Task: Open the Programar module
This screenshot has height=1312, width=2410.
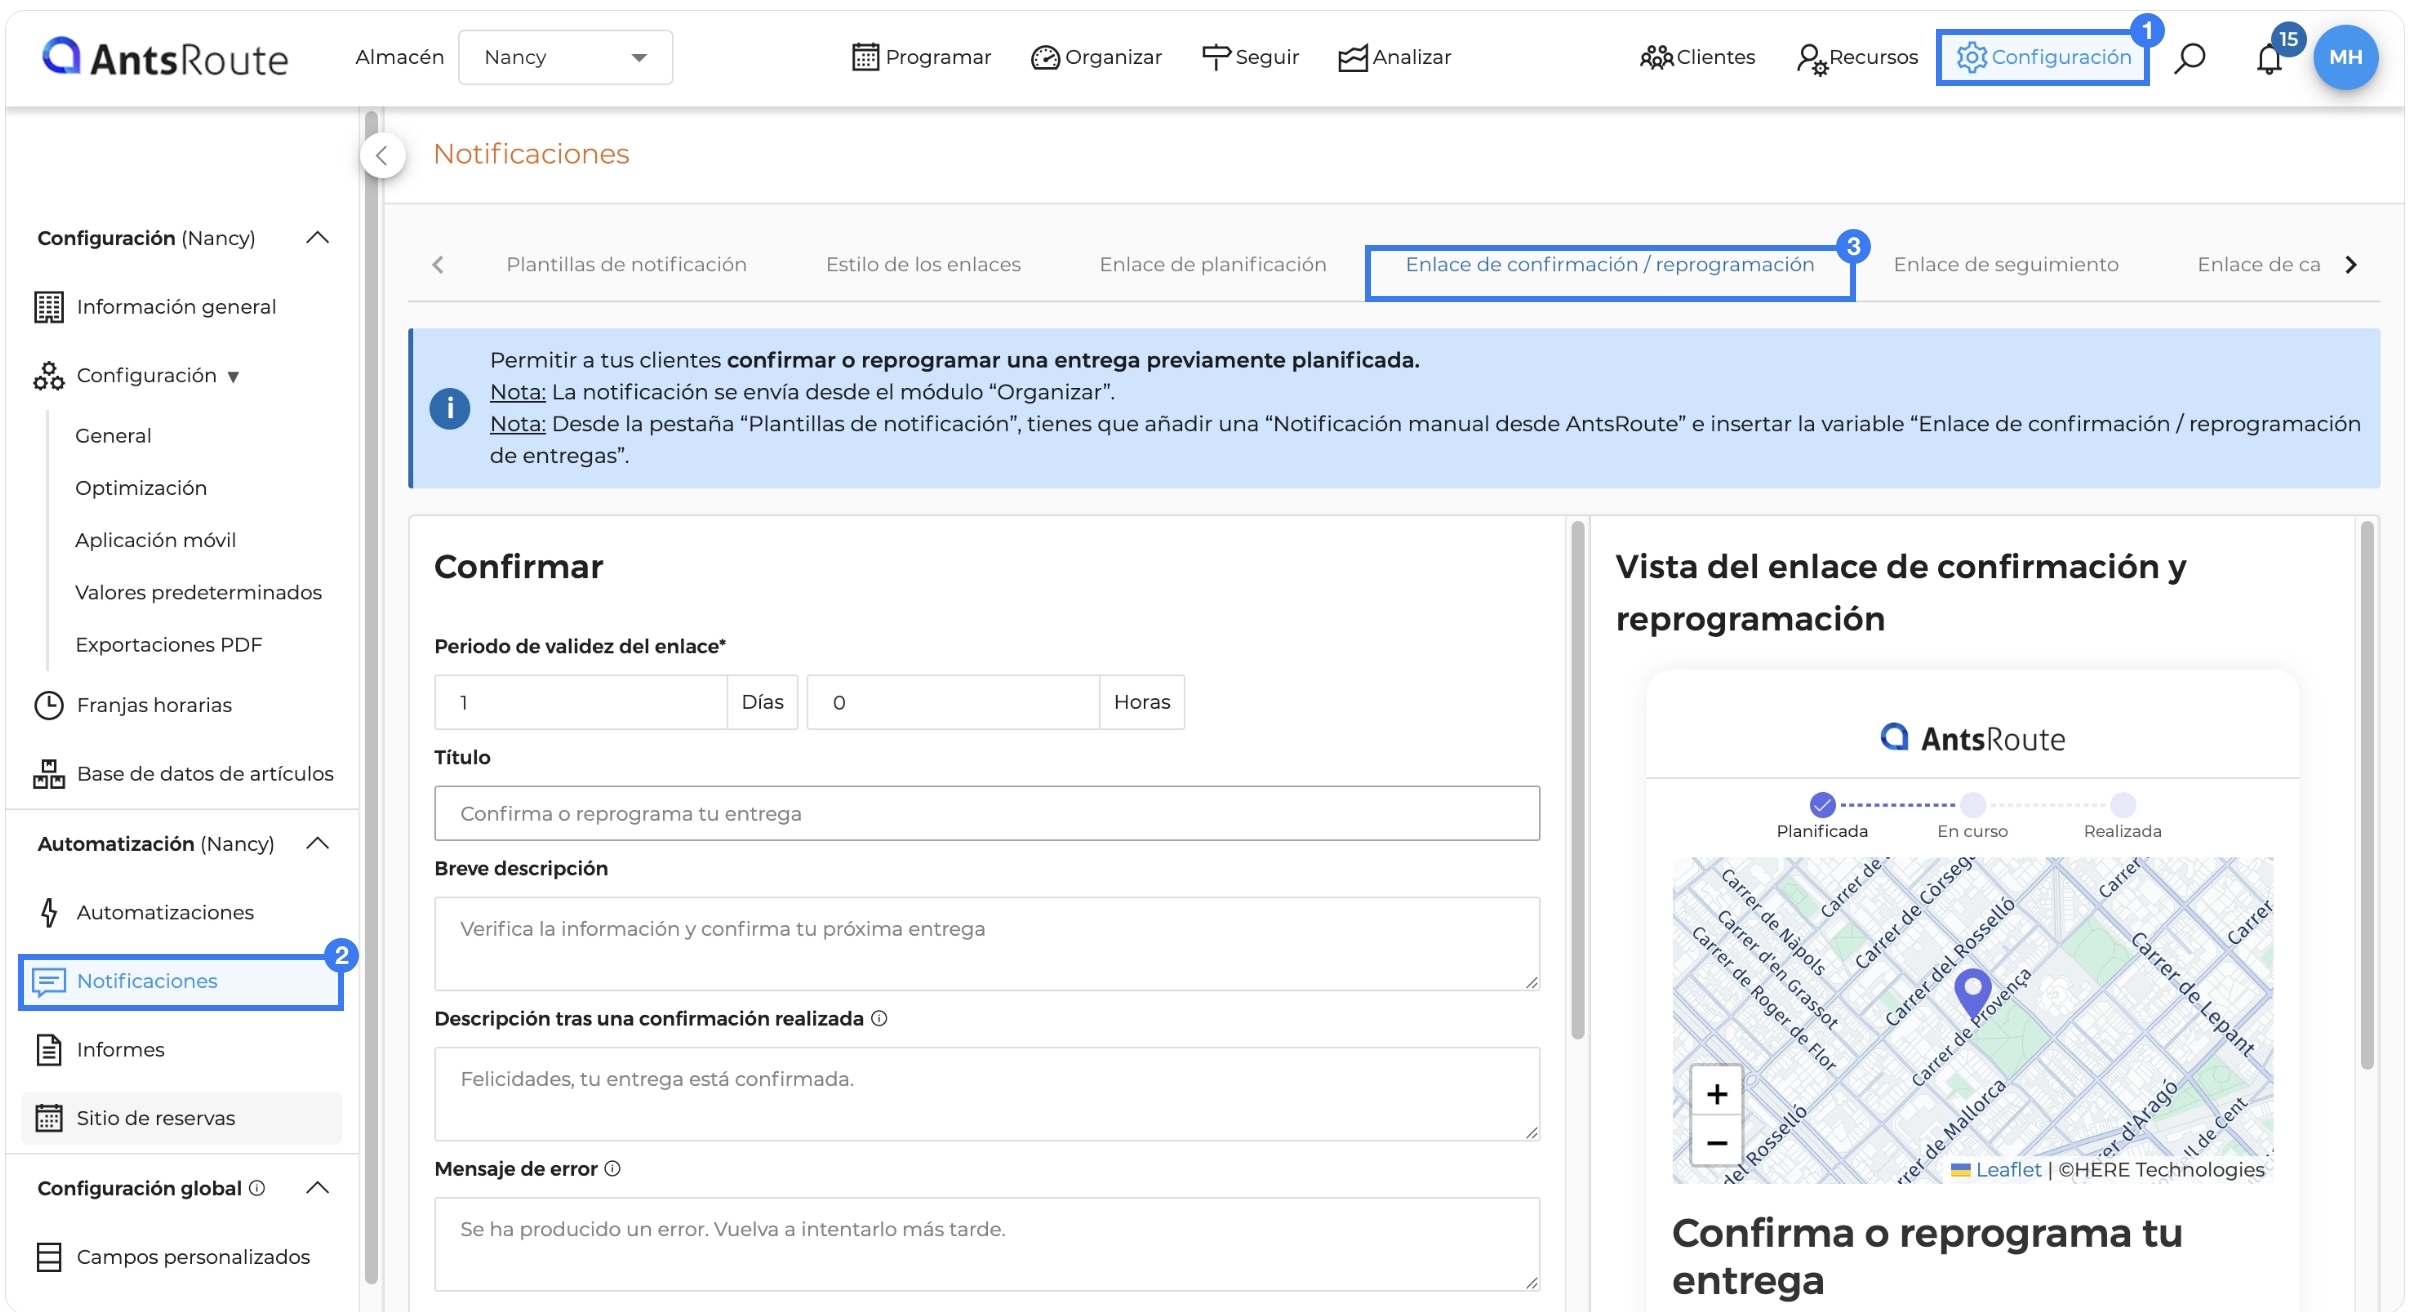Action: [921, 57]
